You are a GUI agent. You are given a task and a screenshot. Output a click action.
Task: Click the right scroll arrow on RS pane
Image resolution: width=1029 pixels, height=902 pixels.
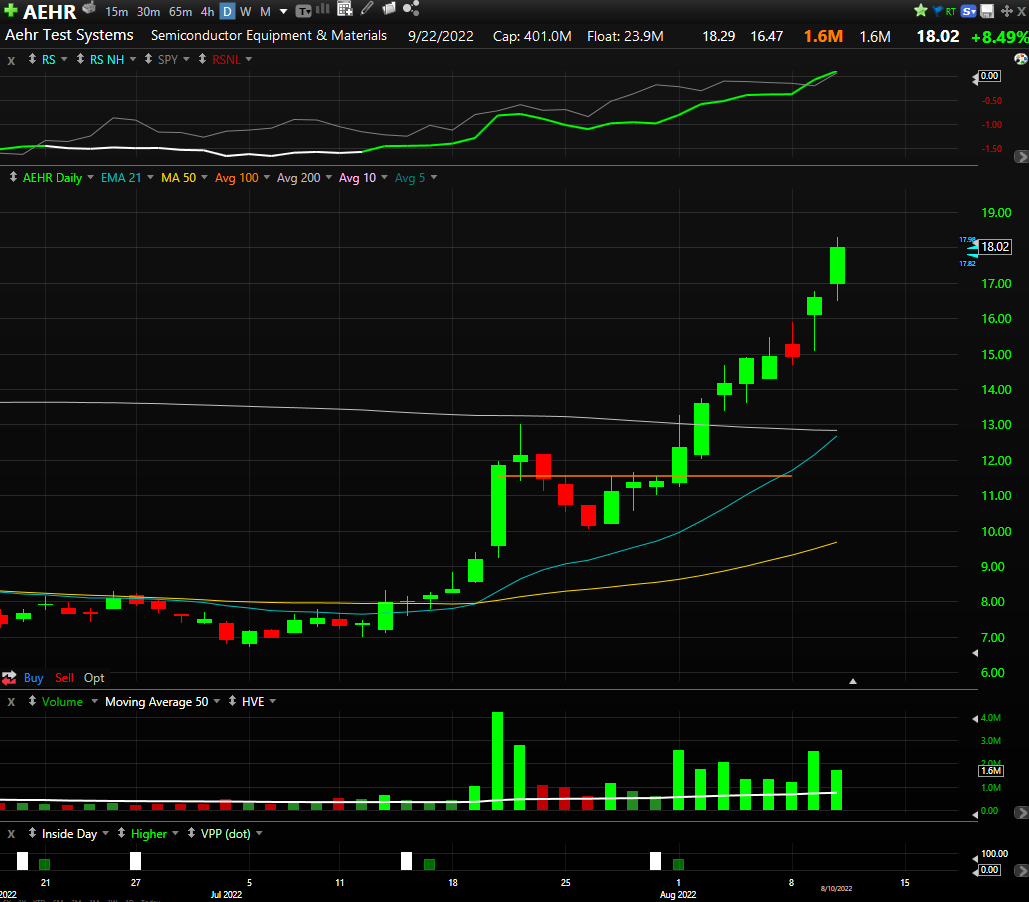tap(1021, 157)
